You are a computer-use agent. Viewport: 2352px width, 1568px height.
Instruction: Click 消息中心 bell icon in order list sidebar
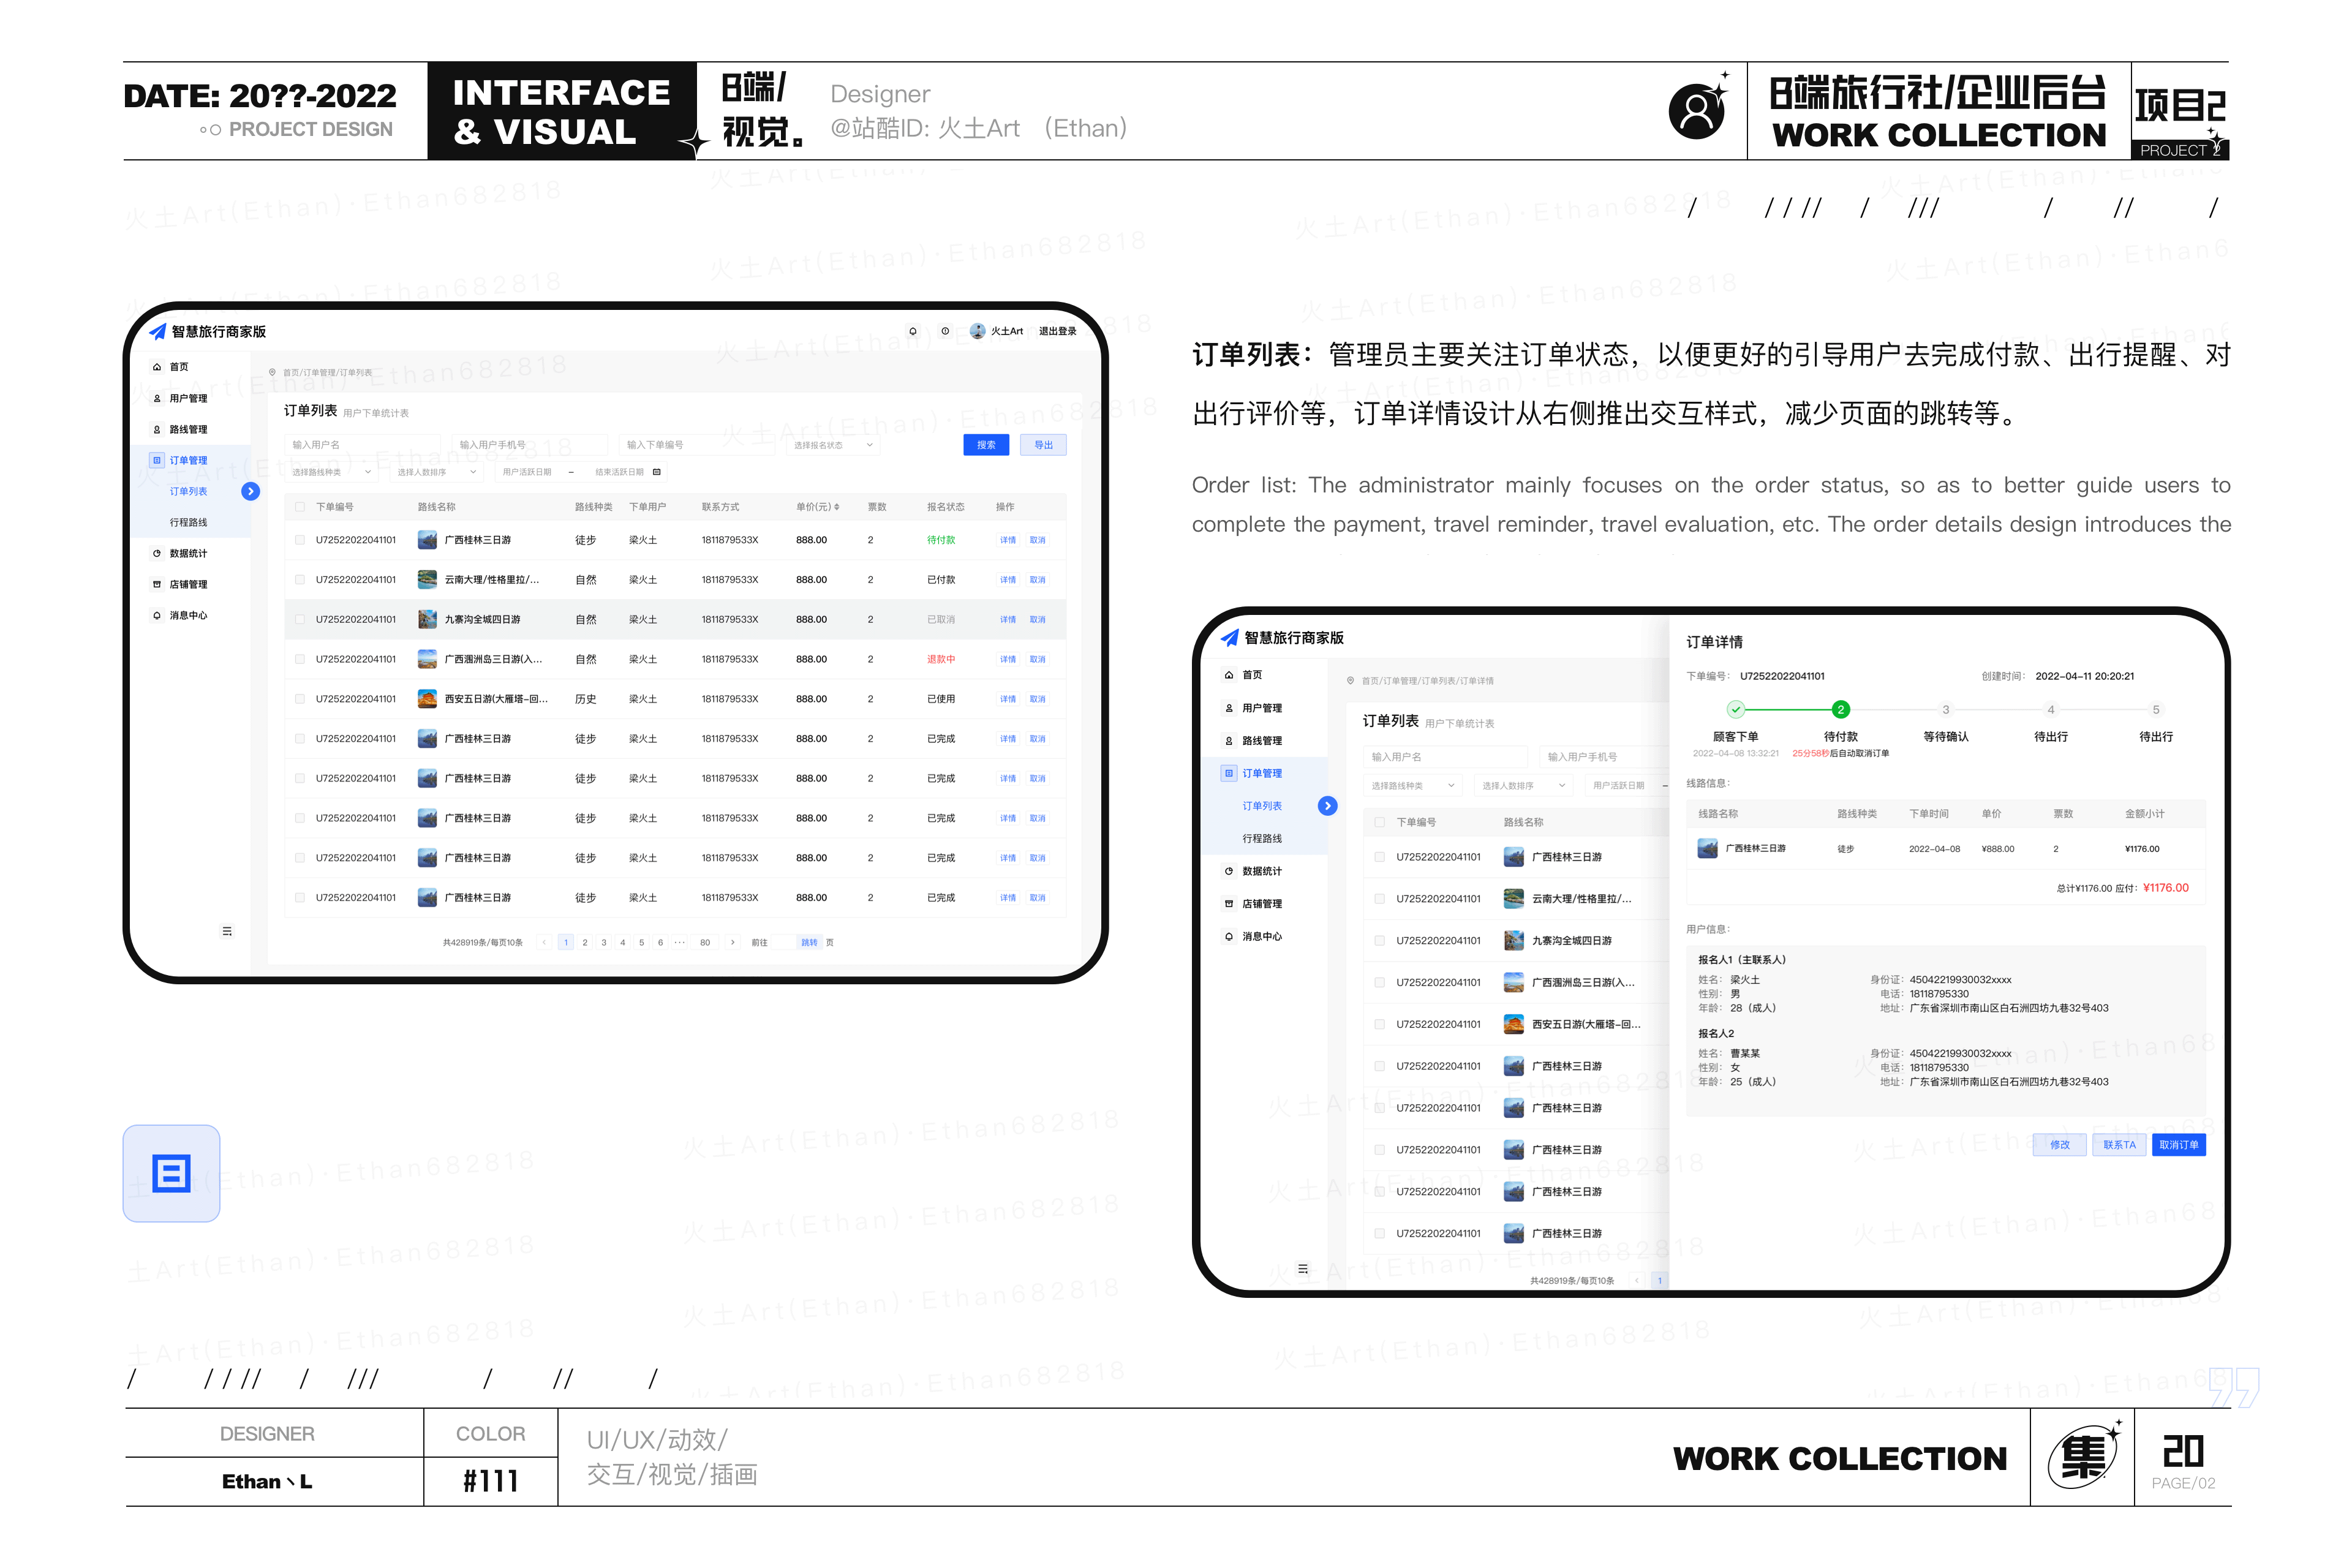coord(157,615)
